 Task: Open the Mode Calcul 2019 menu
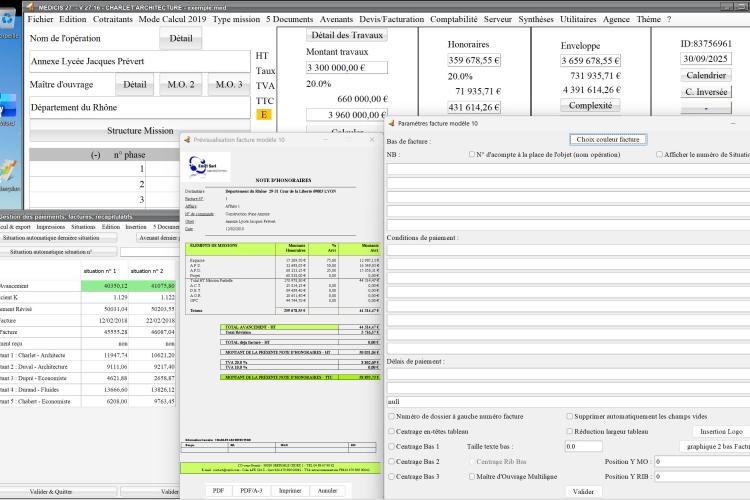tap(172, 19)
